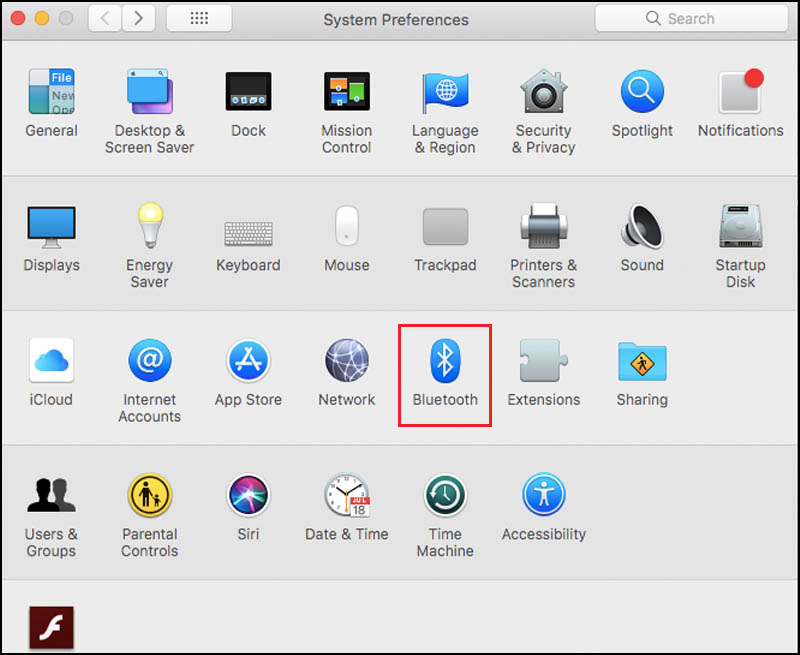Click the Show All grid button
Screen dimensions: 800x655
tap(199, 19)
